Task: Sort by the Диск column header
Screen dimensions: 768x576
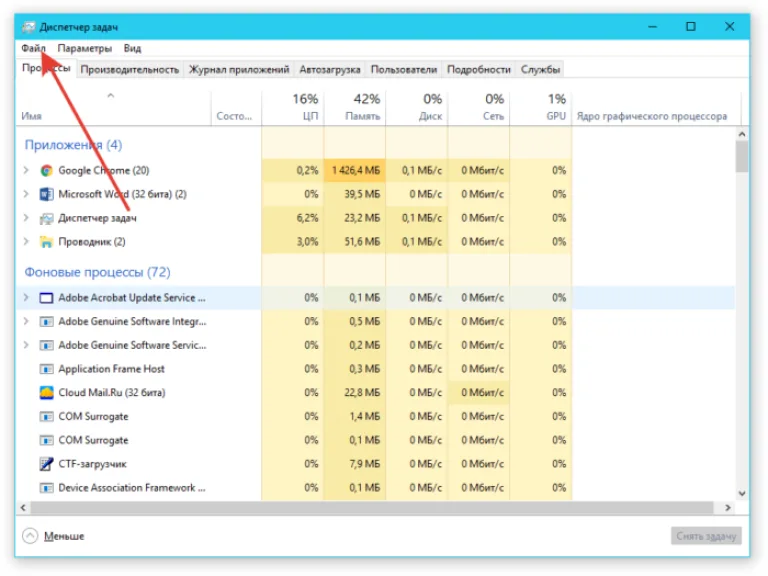Action: coord(417,108)
